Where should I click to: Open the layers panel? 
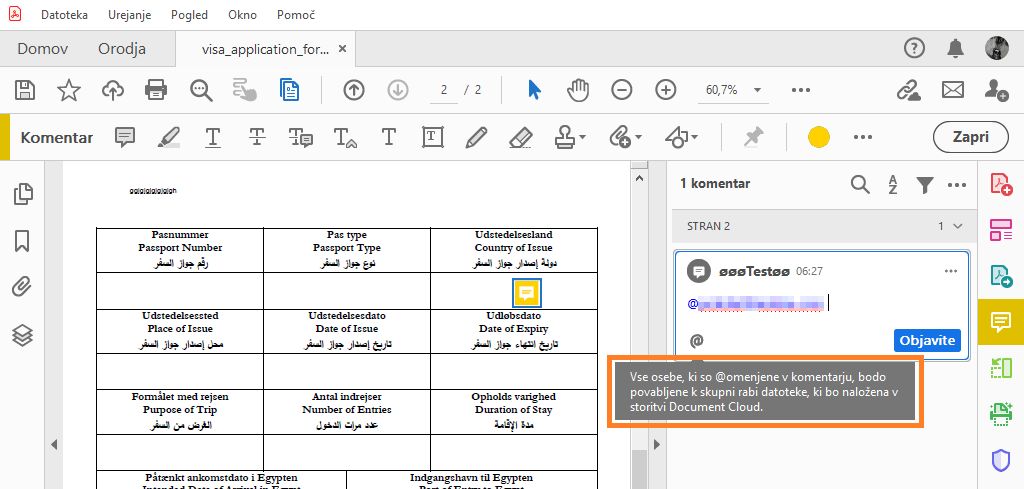click(22, 335)
